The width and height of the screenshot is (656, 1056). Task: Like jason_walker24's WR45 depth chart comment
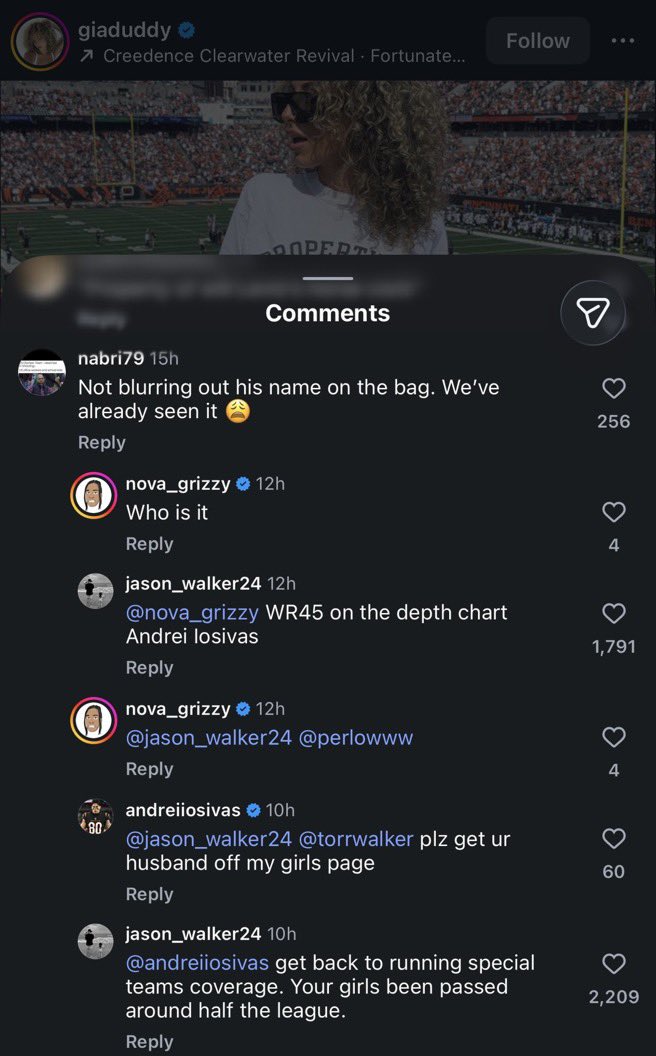click(x=613, y=613)
